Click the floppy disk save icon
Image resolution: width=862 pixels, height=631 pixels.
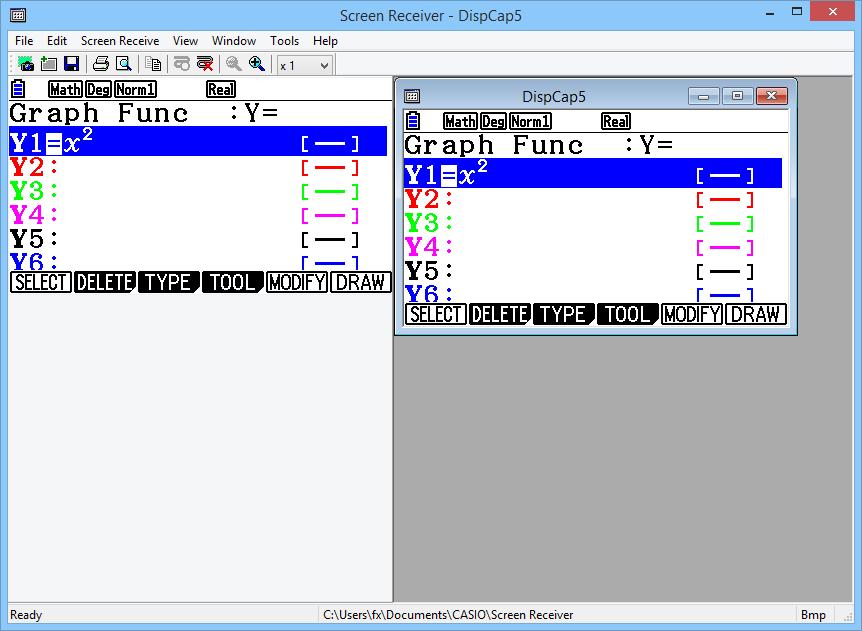coord(71,64)
